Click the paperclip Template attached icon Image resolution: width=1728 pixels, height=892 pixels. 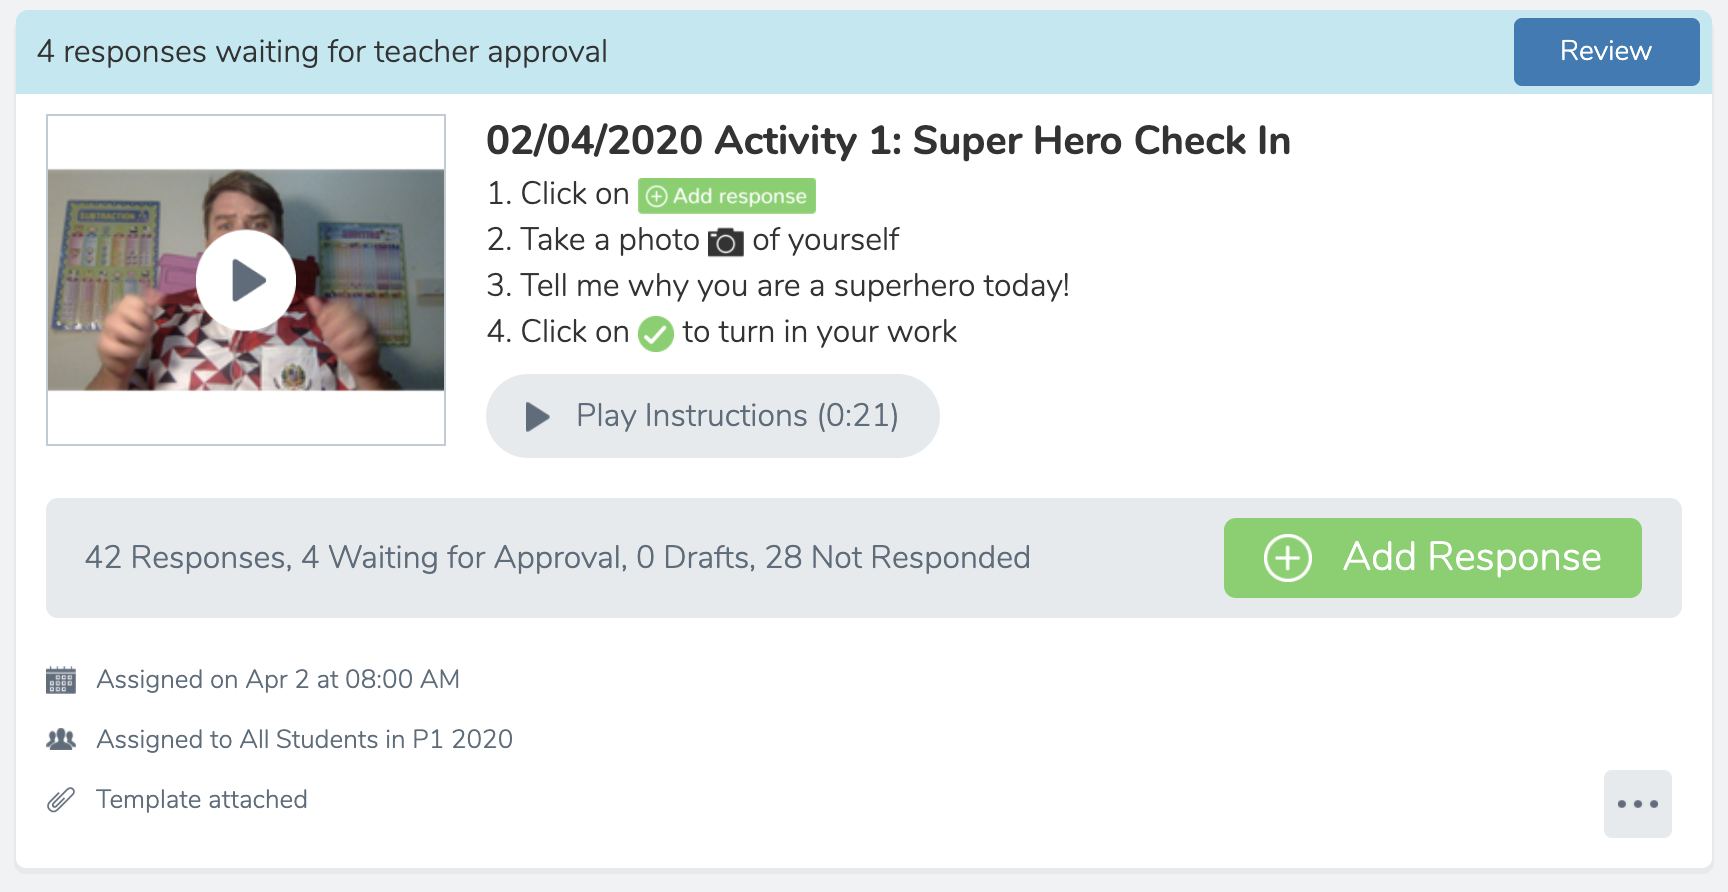(61, 800)
